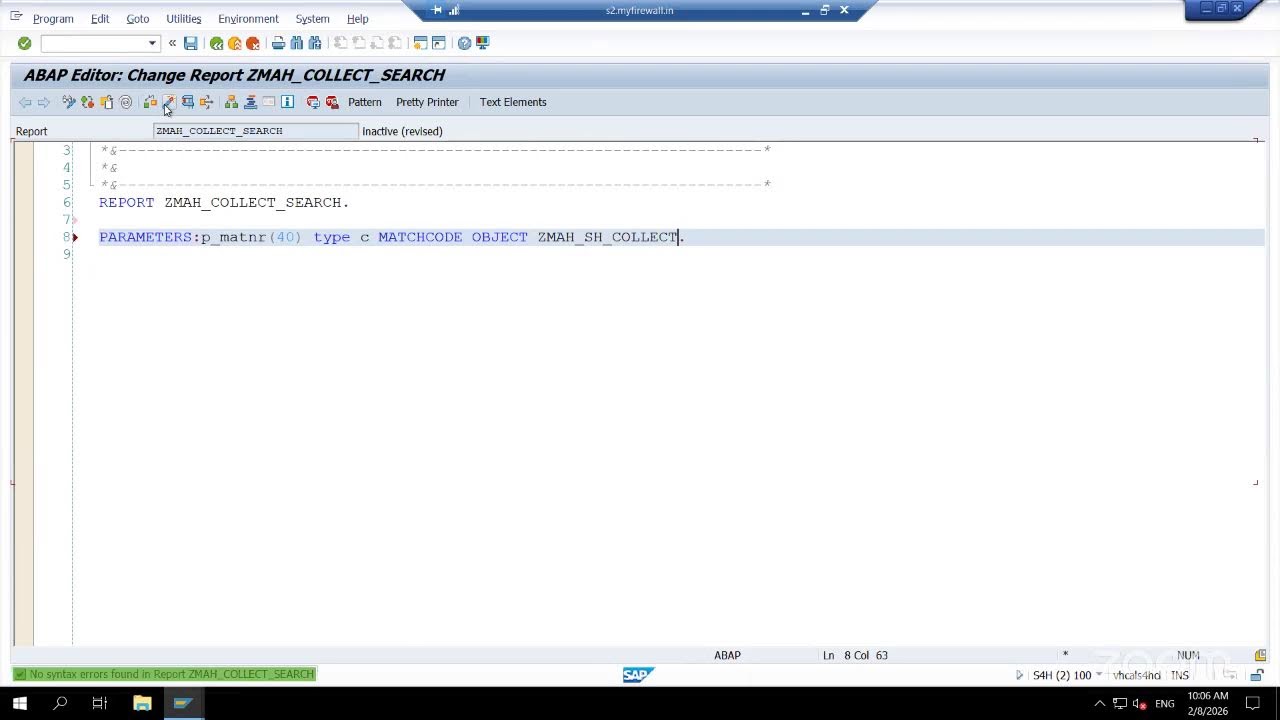Image resolution: width=1280 pixels, height=720 pixels.
Task: Toggle Display/Change mode icon
Action: click(x=69, y=102)
